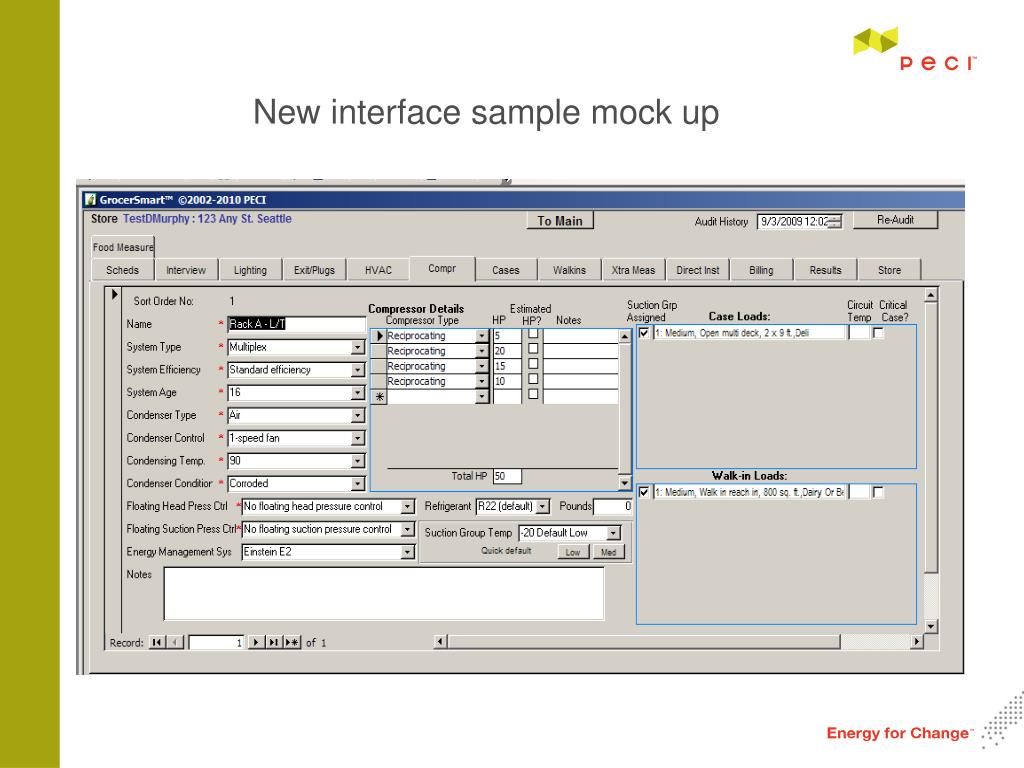
Task: Switch to the Scheds tab
Action: click(x=122, y=270)
